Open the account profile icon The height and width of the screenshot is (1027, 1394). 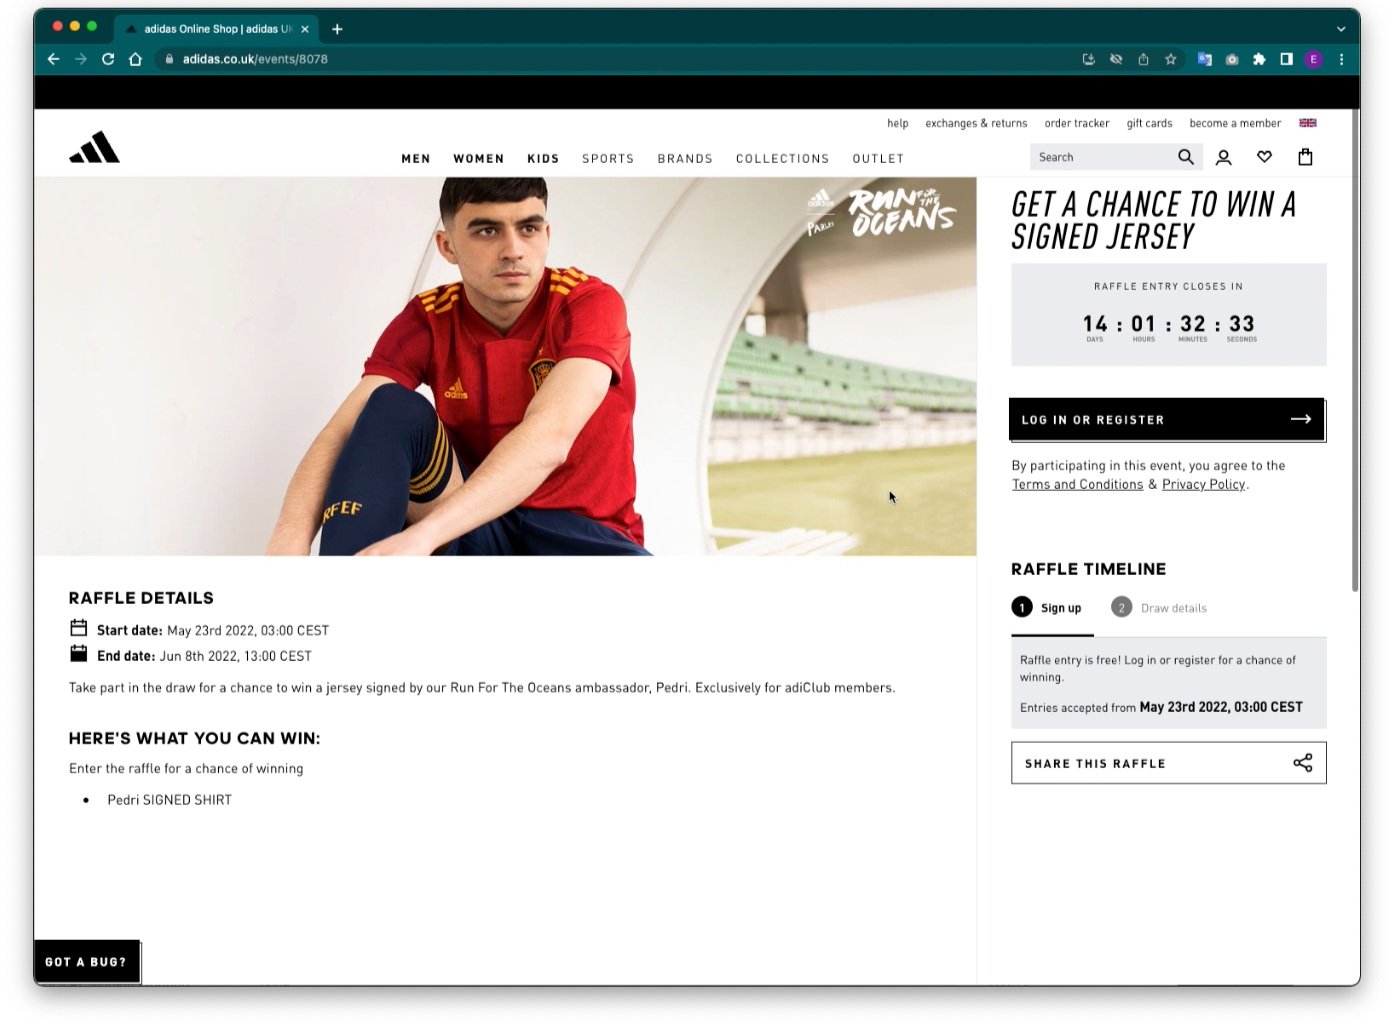point(1223,158)
